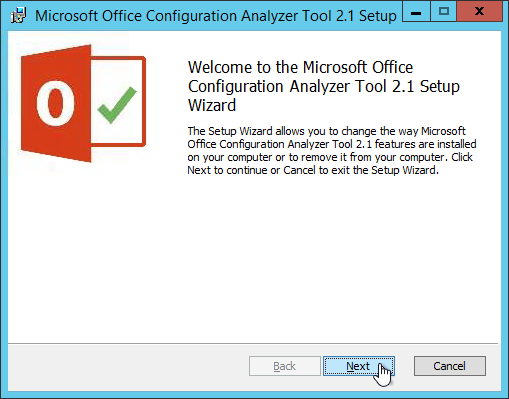Click the word 'Wizard' in the heading
This screenshot has width=509, height=399.
[212, 105]
